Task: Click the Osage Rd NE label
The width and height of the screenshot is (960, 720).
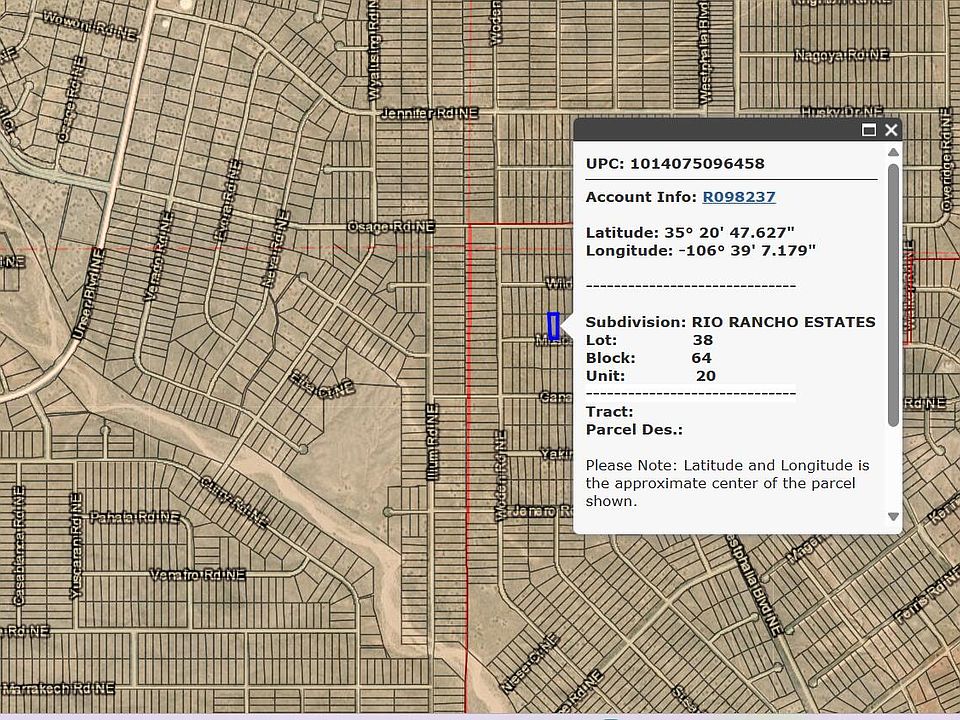Action: [391, 227]
